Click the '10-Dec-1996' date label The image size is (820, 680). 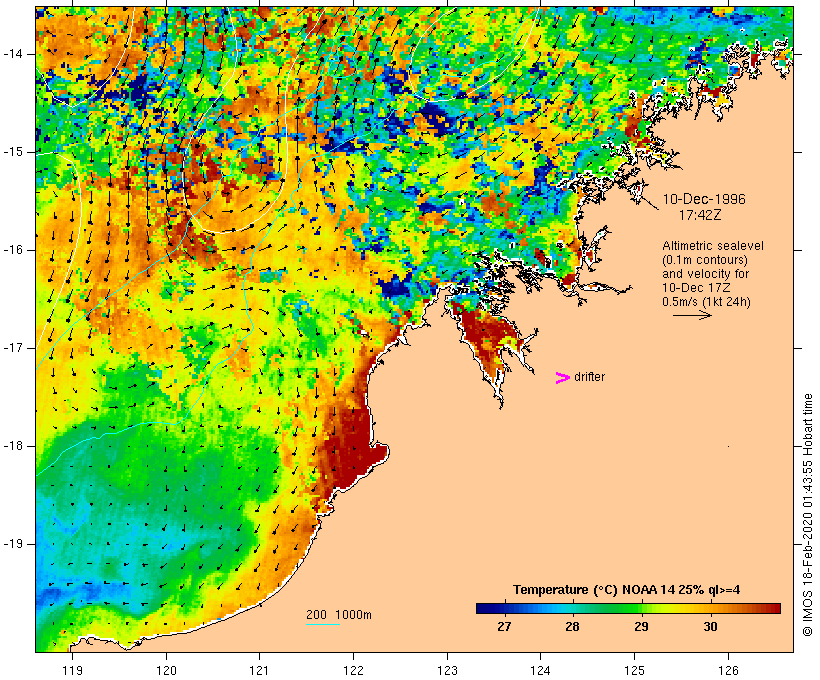tap(704, 199)
